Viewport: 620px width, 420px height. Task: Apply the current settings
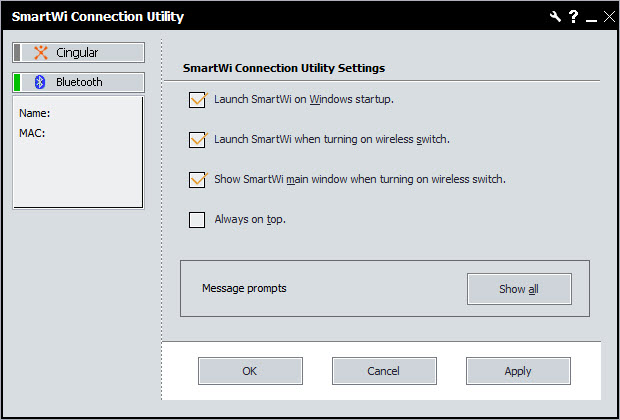pyautogui.click(x=518, y=371)
